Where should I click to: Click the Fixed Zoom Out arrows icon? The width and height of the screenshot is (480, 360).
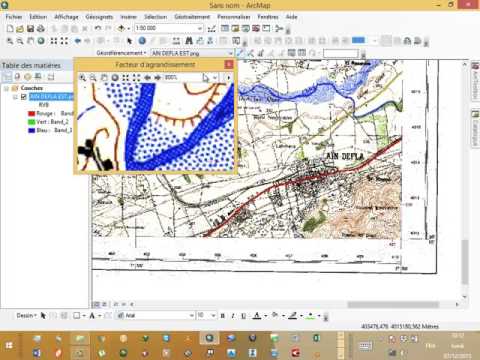pyautogui.click(x=64, y=41)
